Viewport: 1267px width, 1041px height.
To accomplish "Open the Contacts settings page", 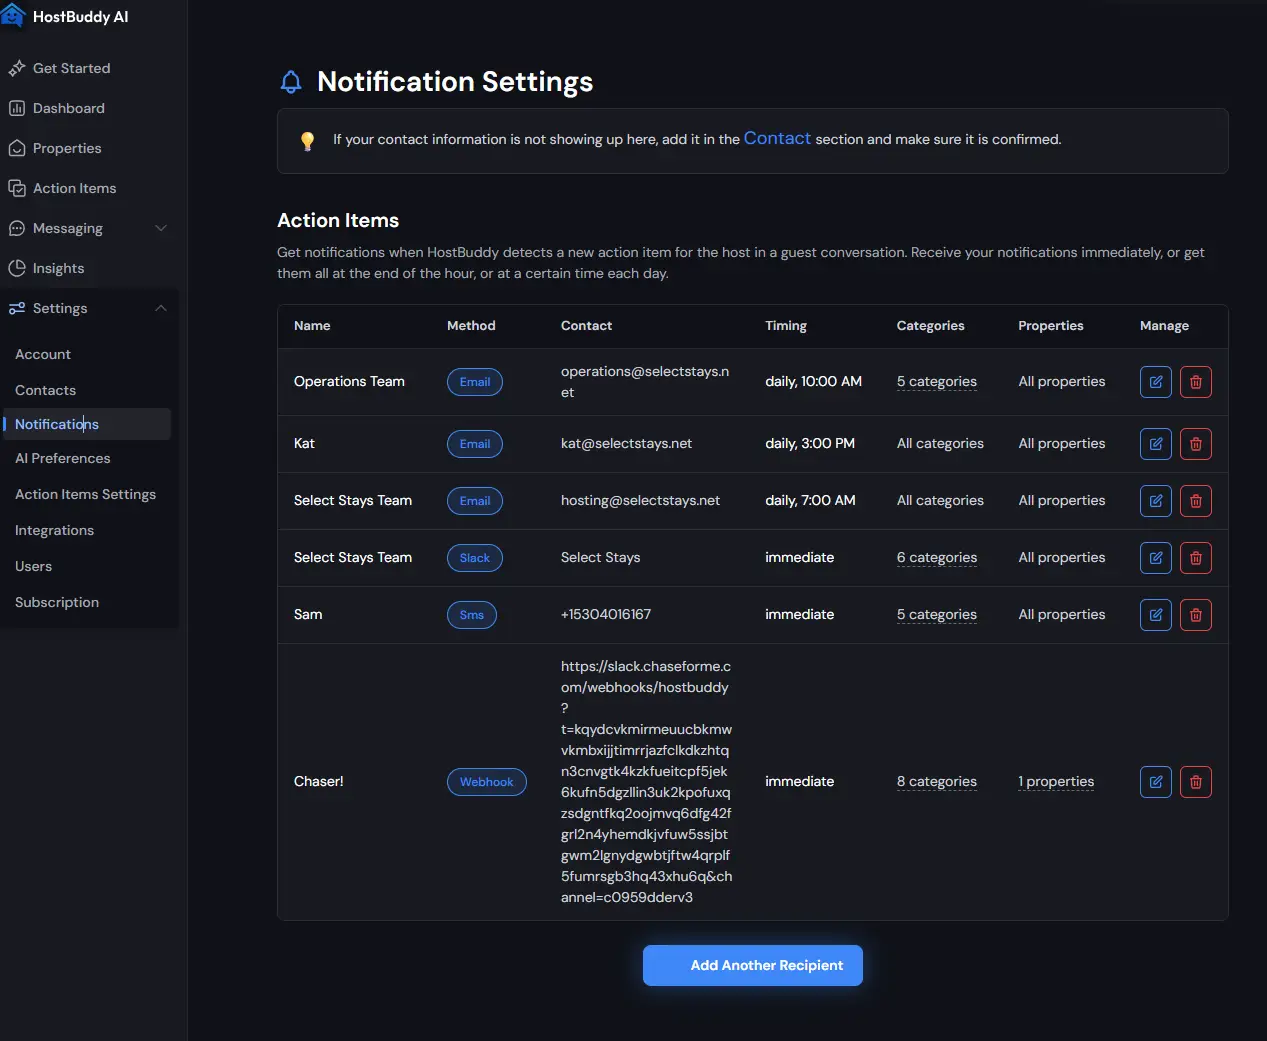I will click(45, 390).
